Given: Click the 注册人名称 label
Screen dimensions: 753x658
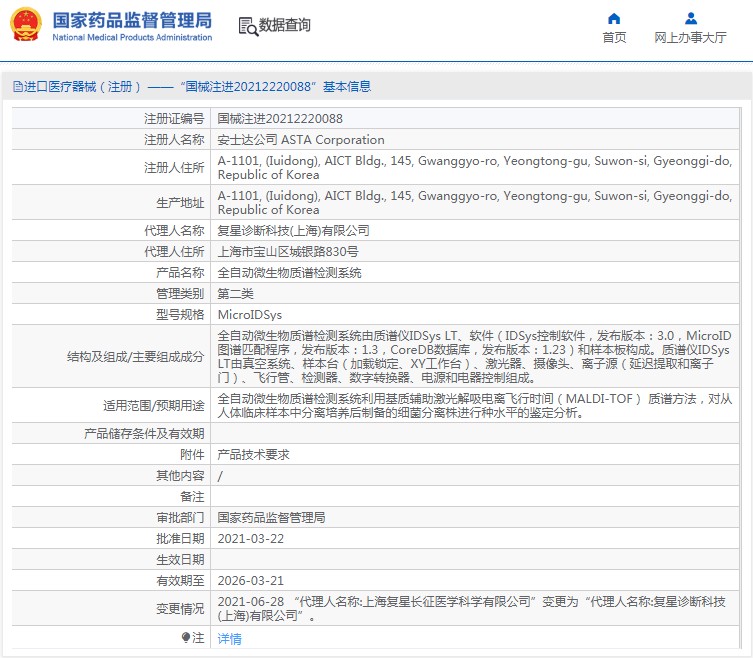Looking at the screenshot, I should [174, 140].
